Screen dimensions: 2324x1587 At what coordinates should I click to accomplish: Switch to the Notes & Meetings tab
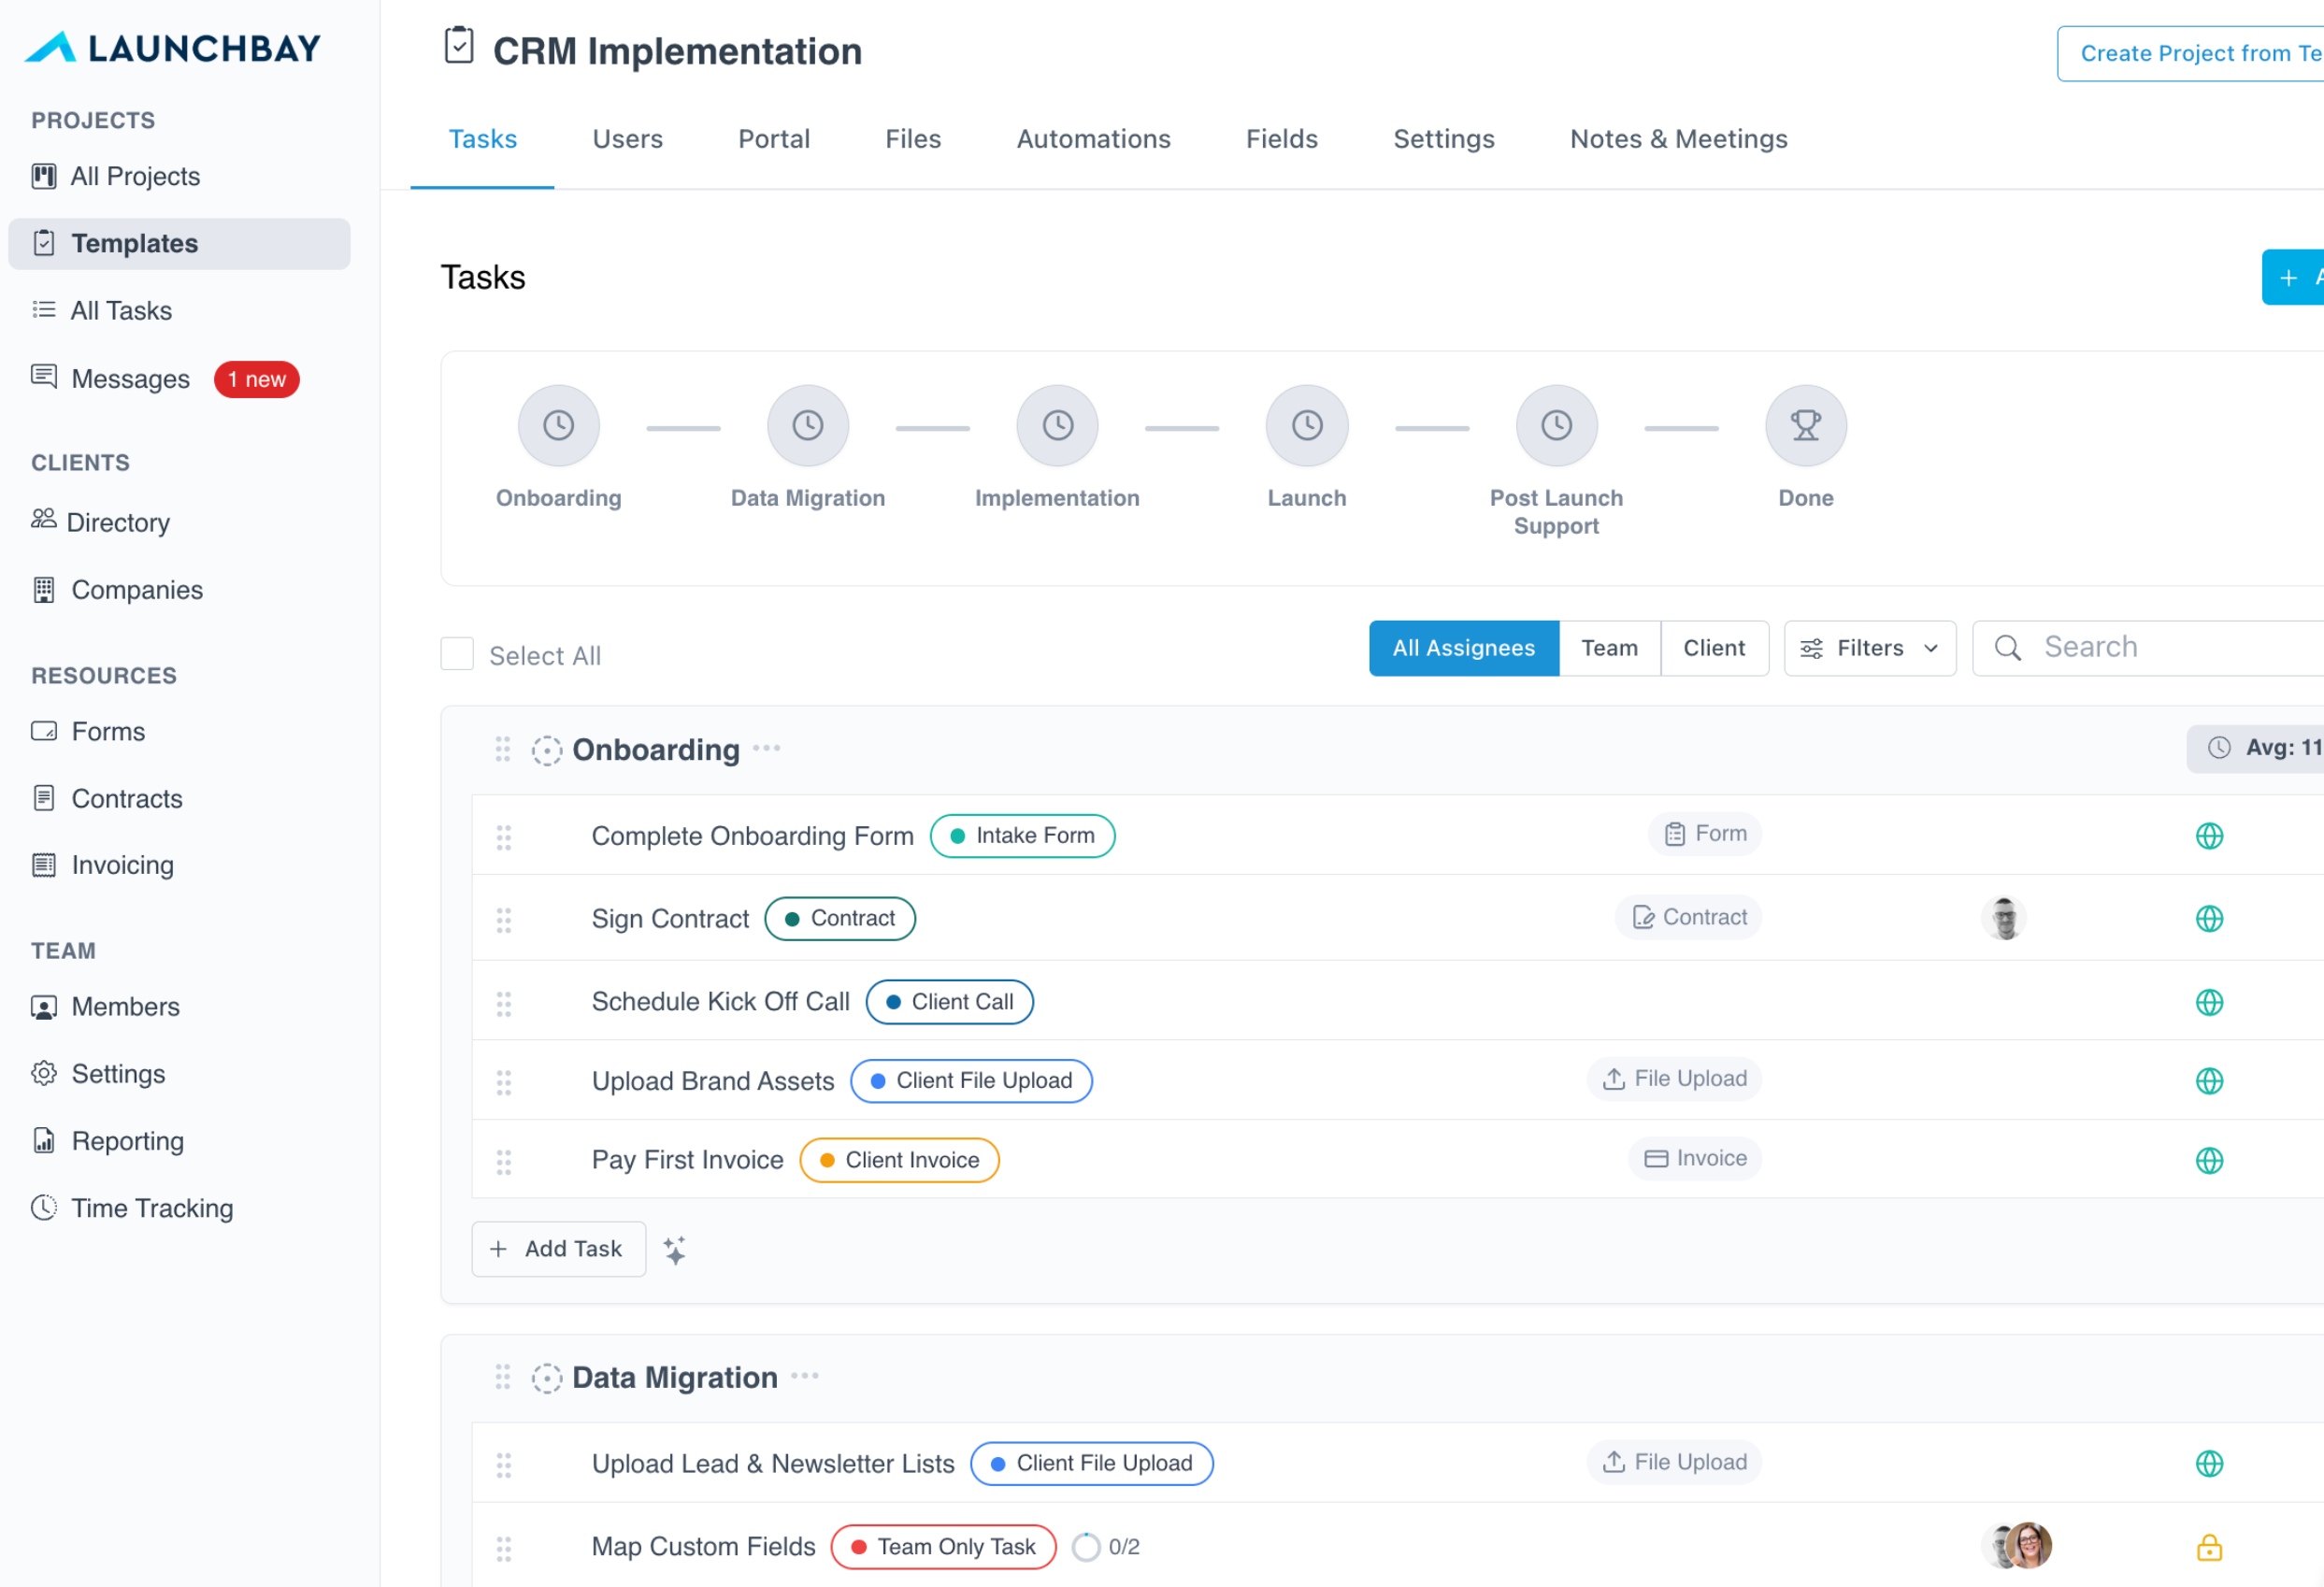1677,139
